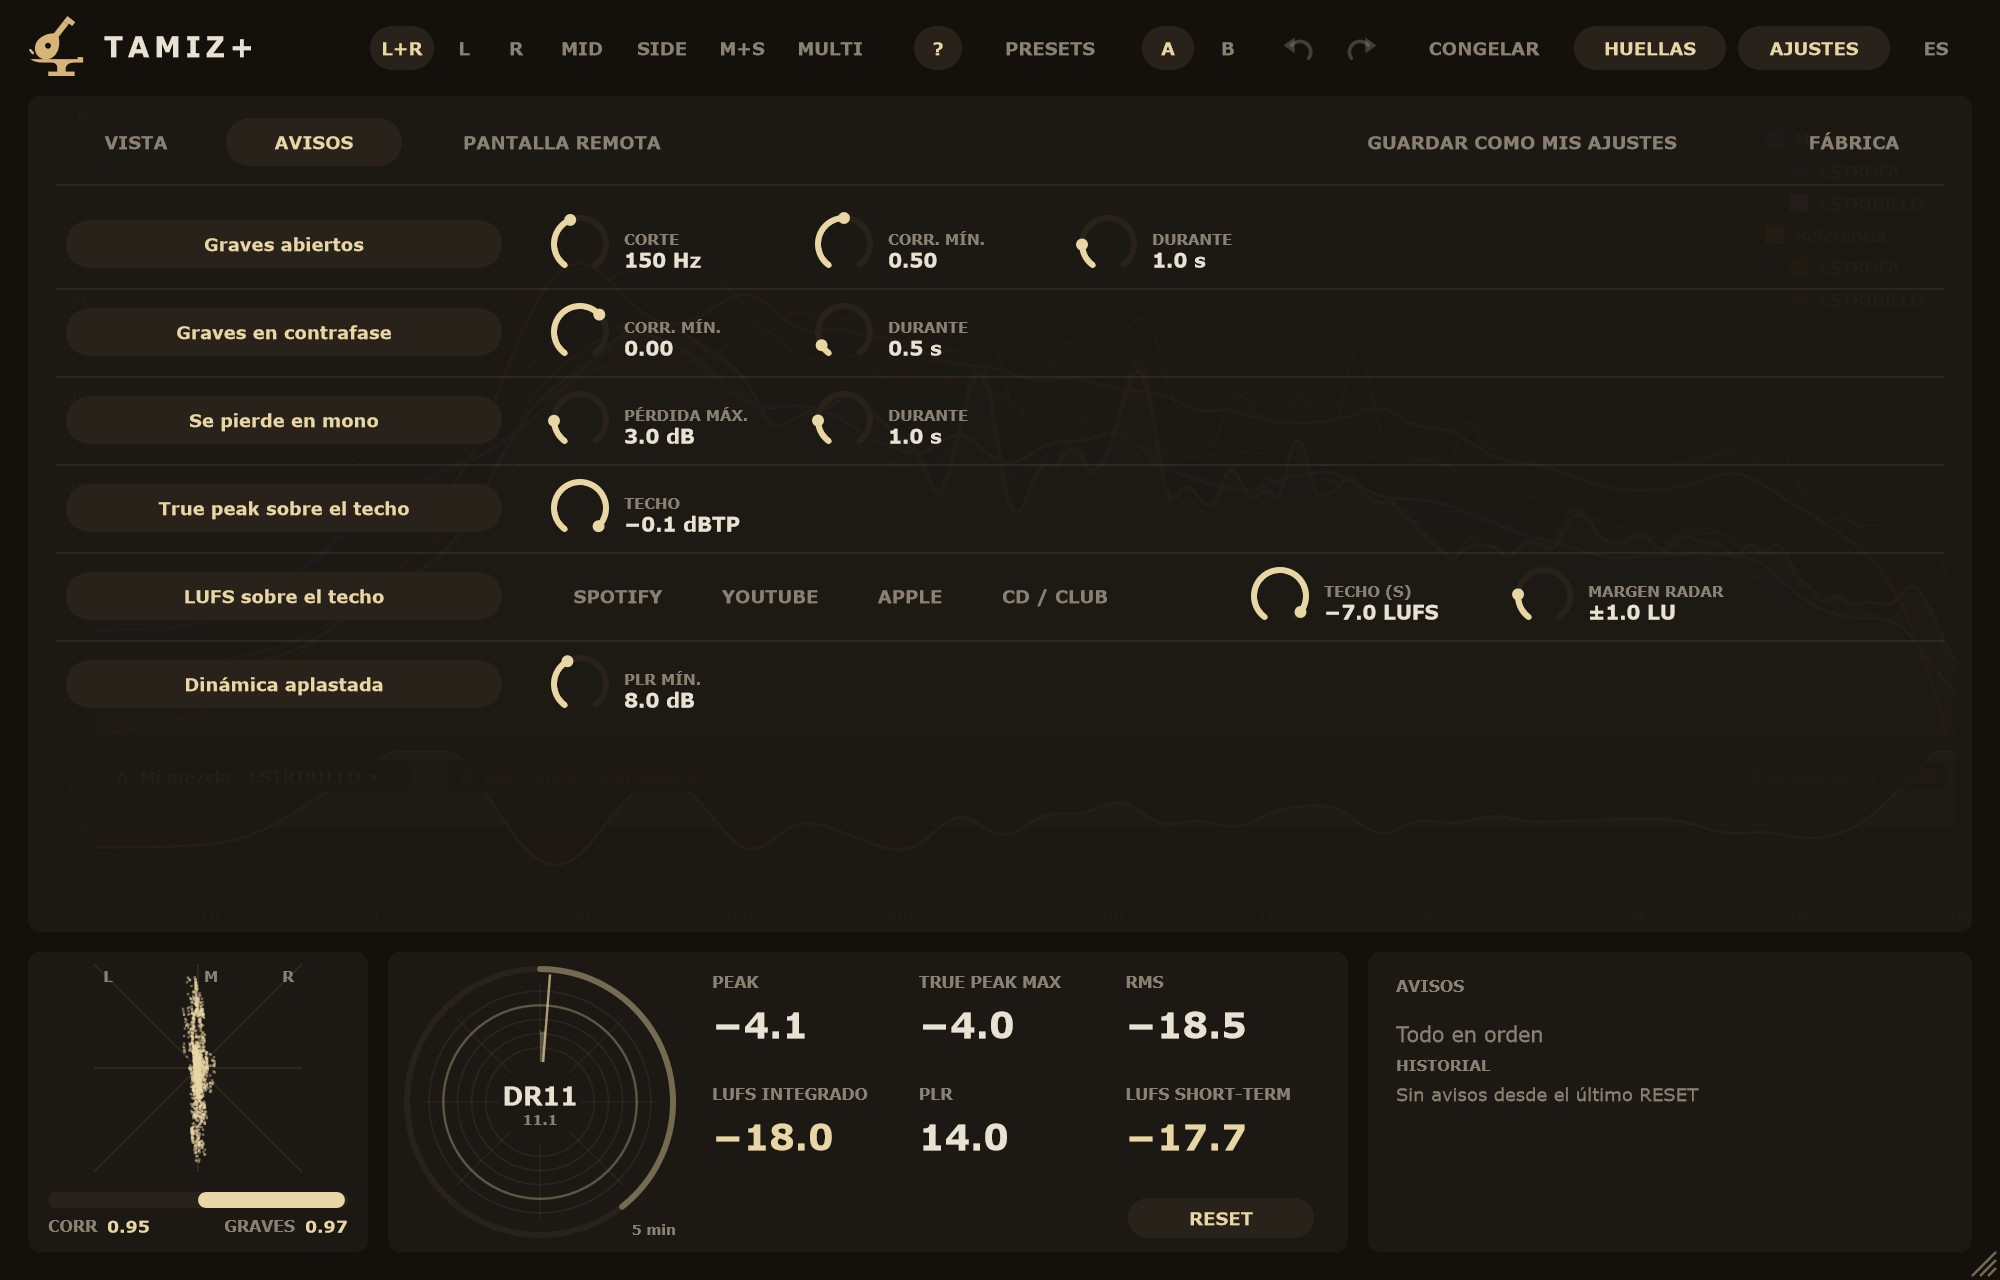Select the MID channel mode
This screenshot has width=2000, height=1280.
pos(582,48)
